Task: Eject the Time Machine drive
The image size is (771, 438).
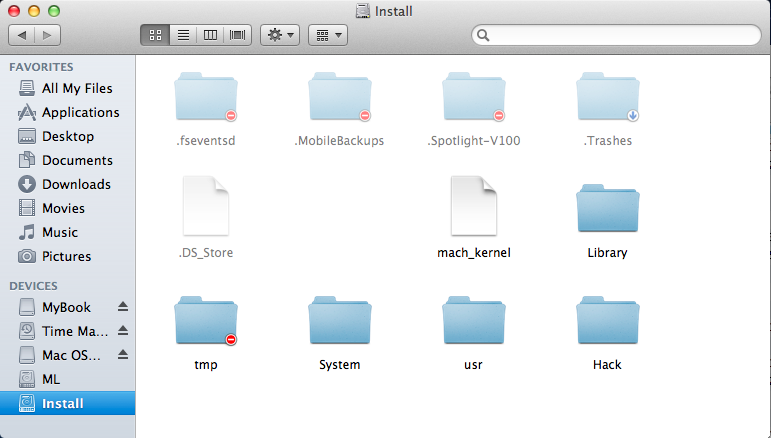Action: 123,330
